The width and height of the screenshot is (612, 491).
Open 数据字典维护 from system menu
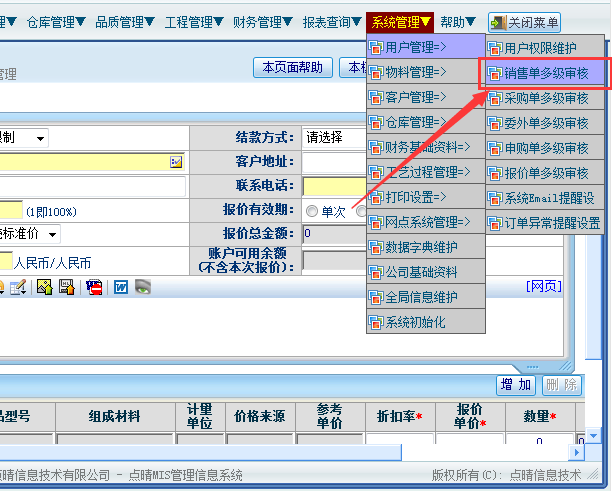pos(425,247)
